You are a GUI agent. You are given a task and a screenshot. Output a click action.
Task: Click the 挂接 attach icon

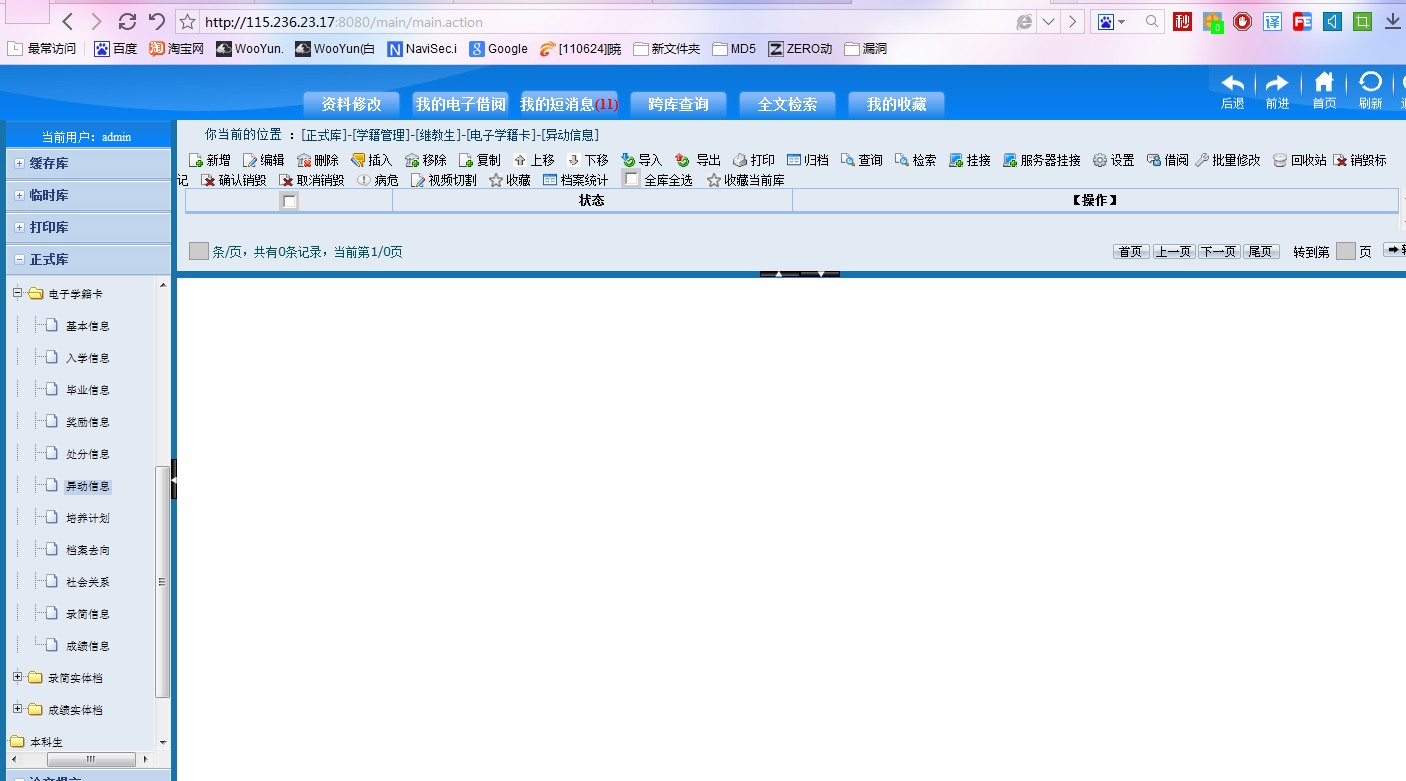(956, 160)
